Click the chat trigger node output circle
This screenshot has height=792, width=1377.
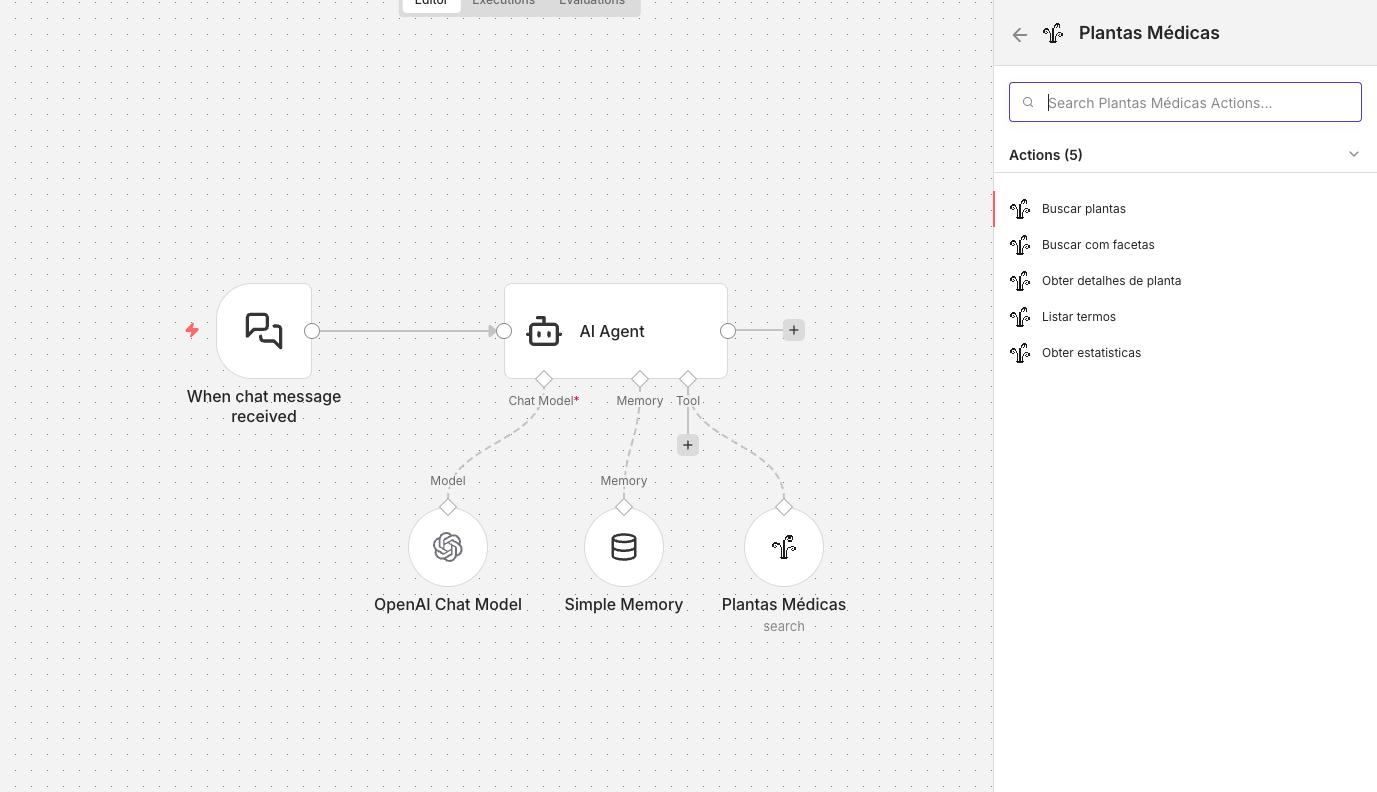pyautogui.click(x=312, y=331)
